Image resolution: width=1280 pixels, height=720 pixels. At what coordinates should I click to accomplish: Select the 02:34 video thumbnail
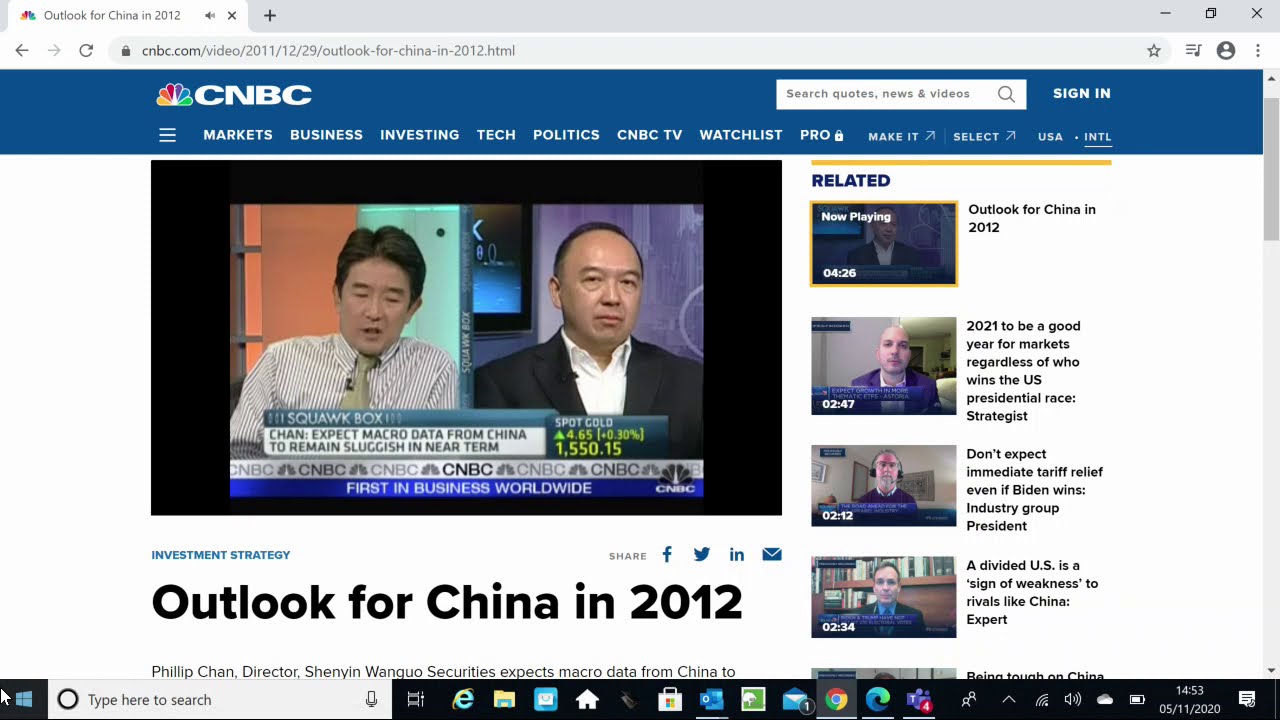884,597
